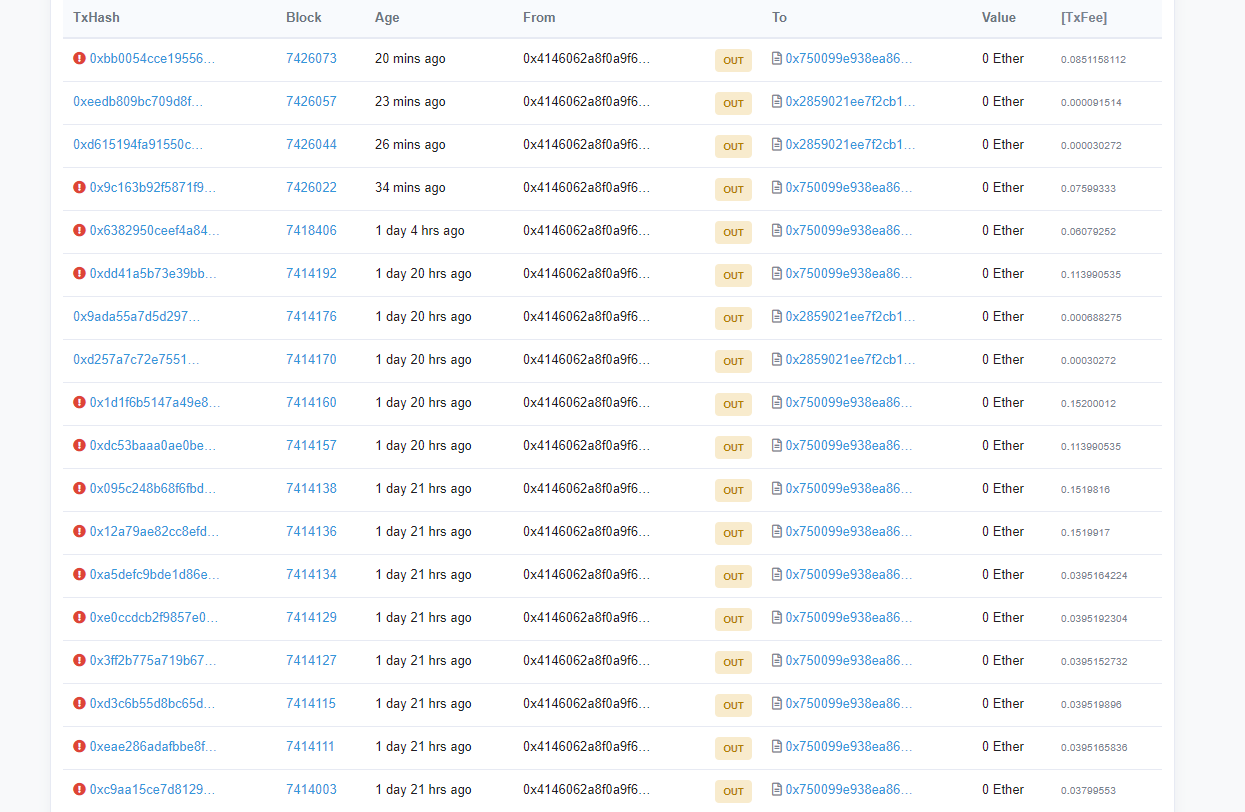Click the failed icon beside 0x3ff2b775a719b67
This screenshot has height=812, width=1245.
(80, 660)
